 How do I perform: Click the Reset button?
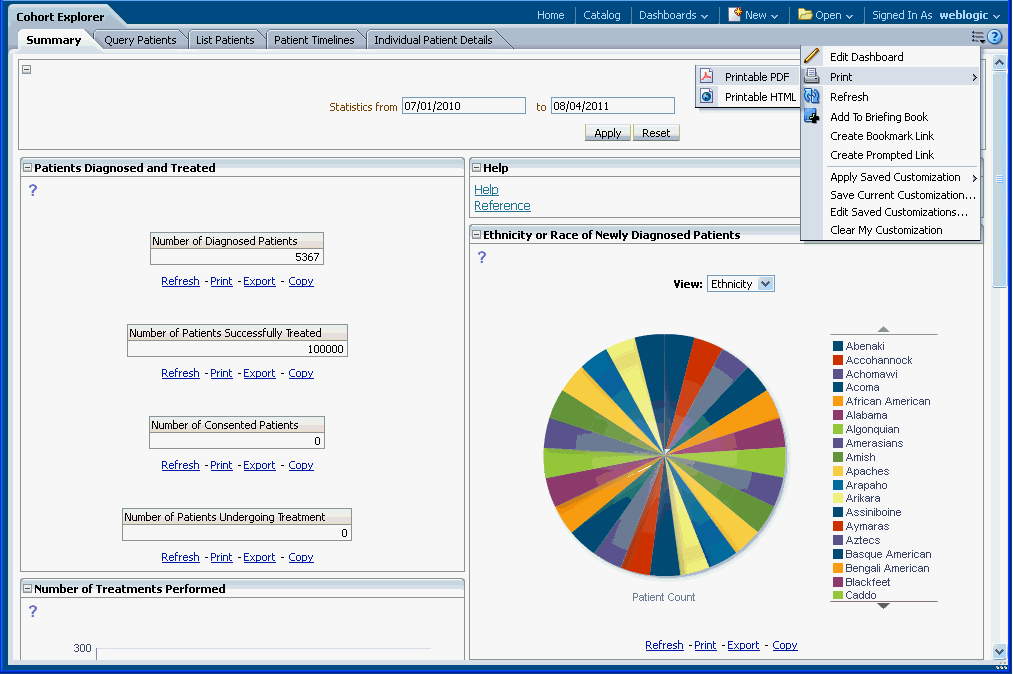[656, 132]
